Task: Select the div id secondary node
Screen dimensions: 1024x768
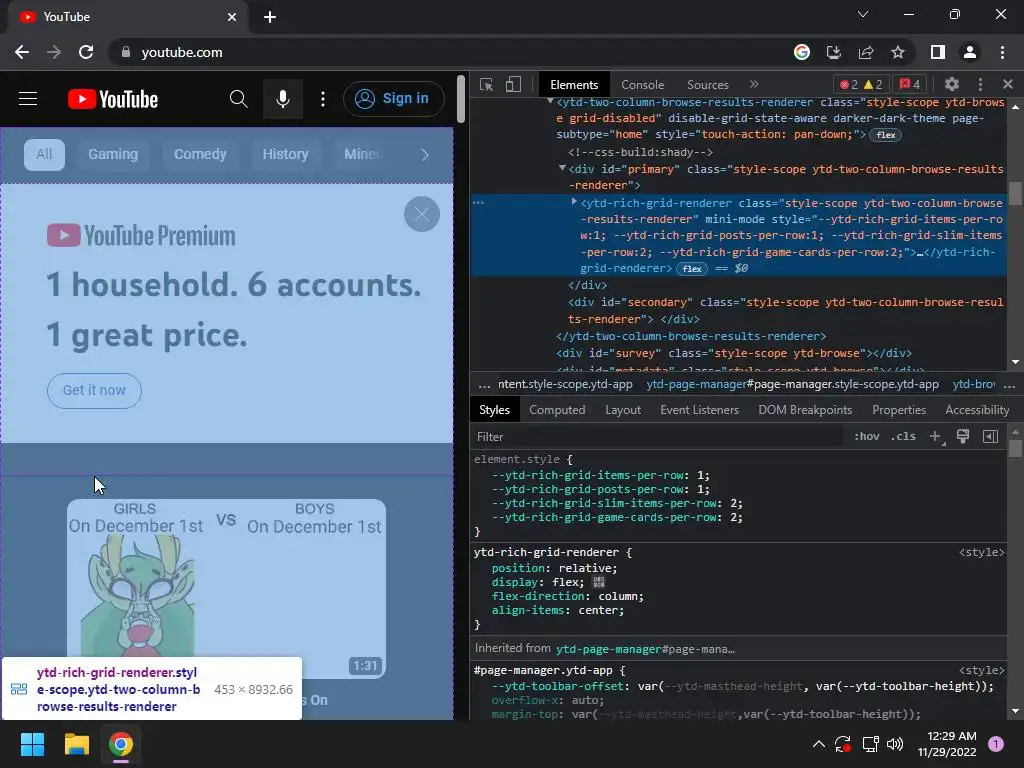Action: (786, 311)
